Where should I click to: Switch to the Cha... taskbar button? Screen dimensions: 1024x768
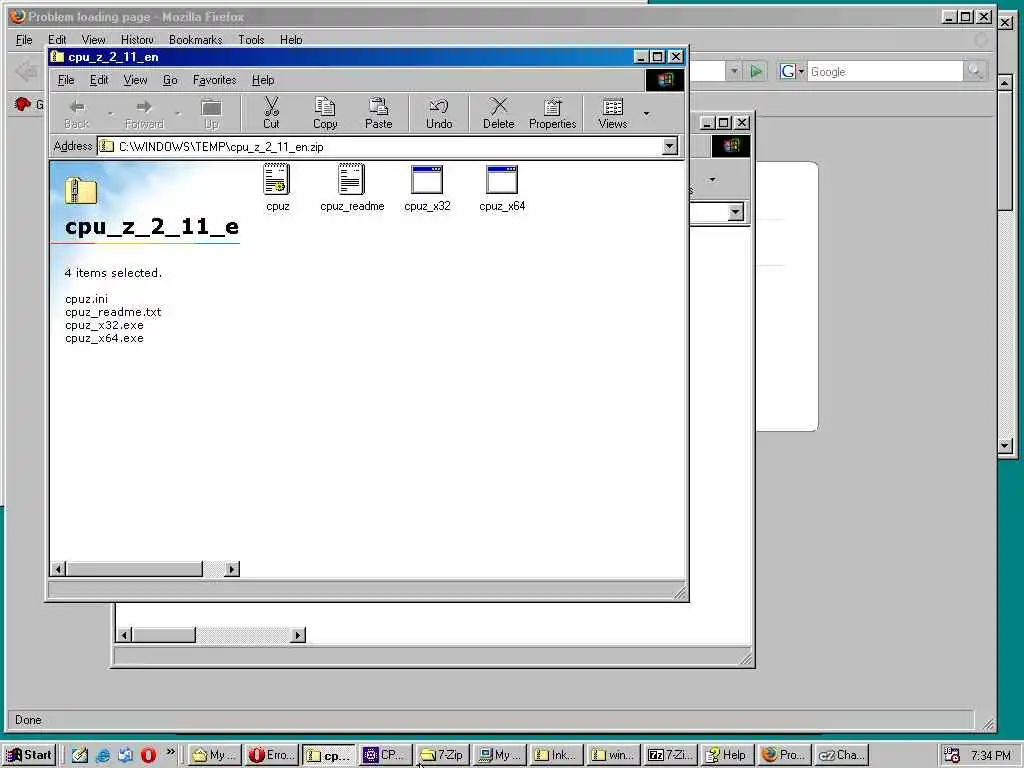click(841, 755)
